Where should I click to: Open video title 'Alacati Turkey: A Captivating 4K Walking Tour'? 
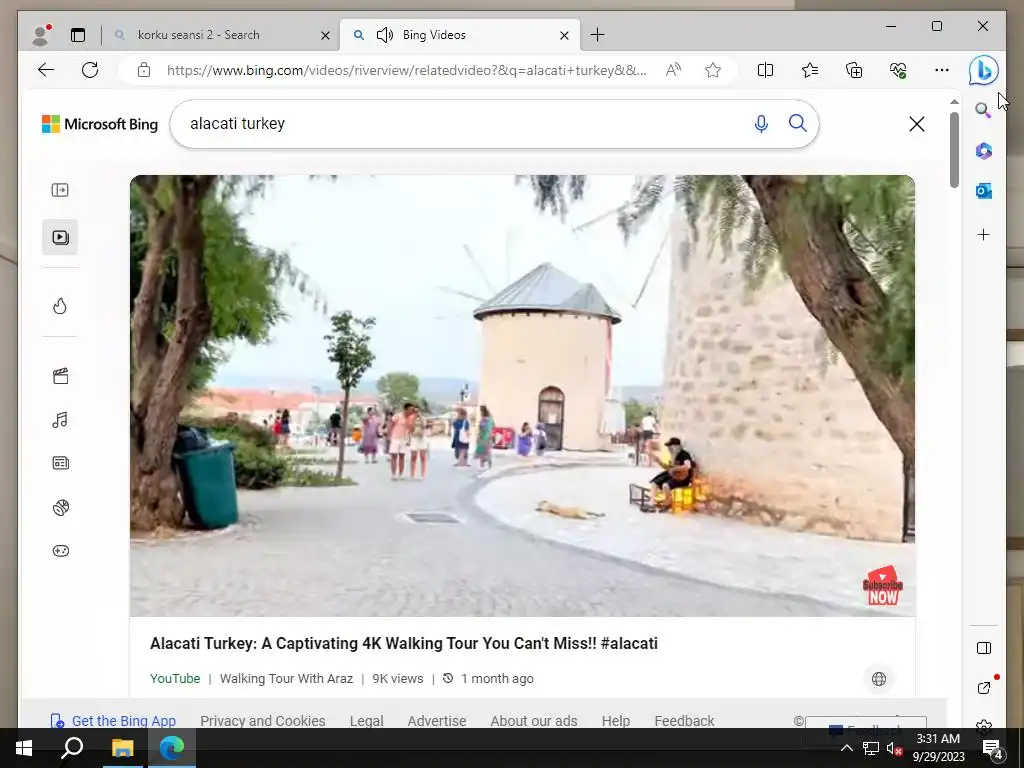(404, 643)
